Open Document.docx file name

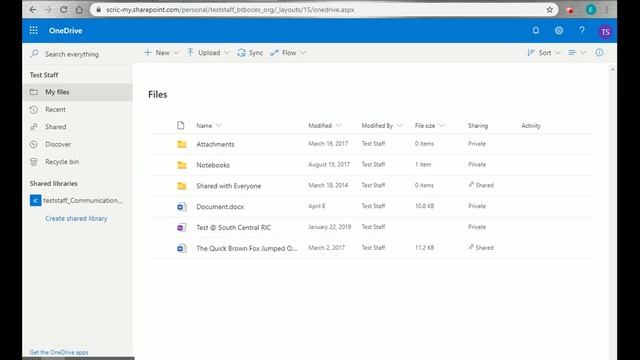[220, 207]
